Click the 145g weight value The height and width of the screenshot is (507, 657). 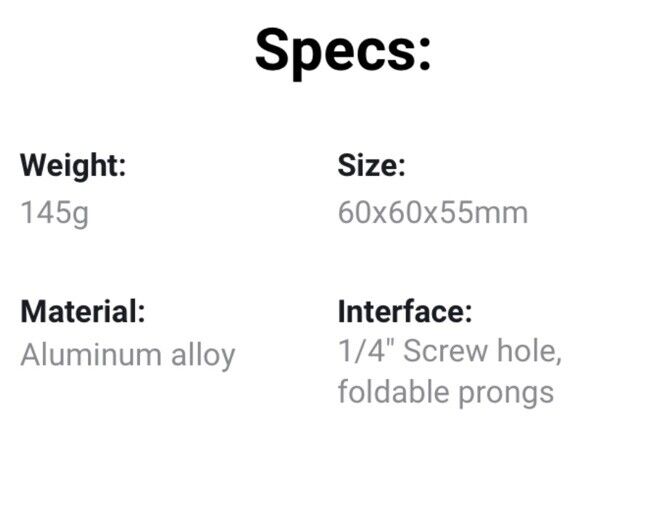tap(54, 213)
